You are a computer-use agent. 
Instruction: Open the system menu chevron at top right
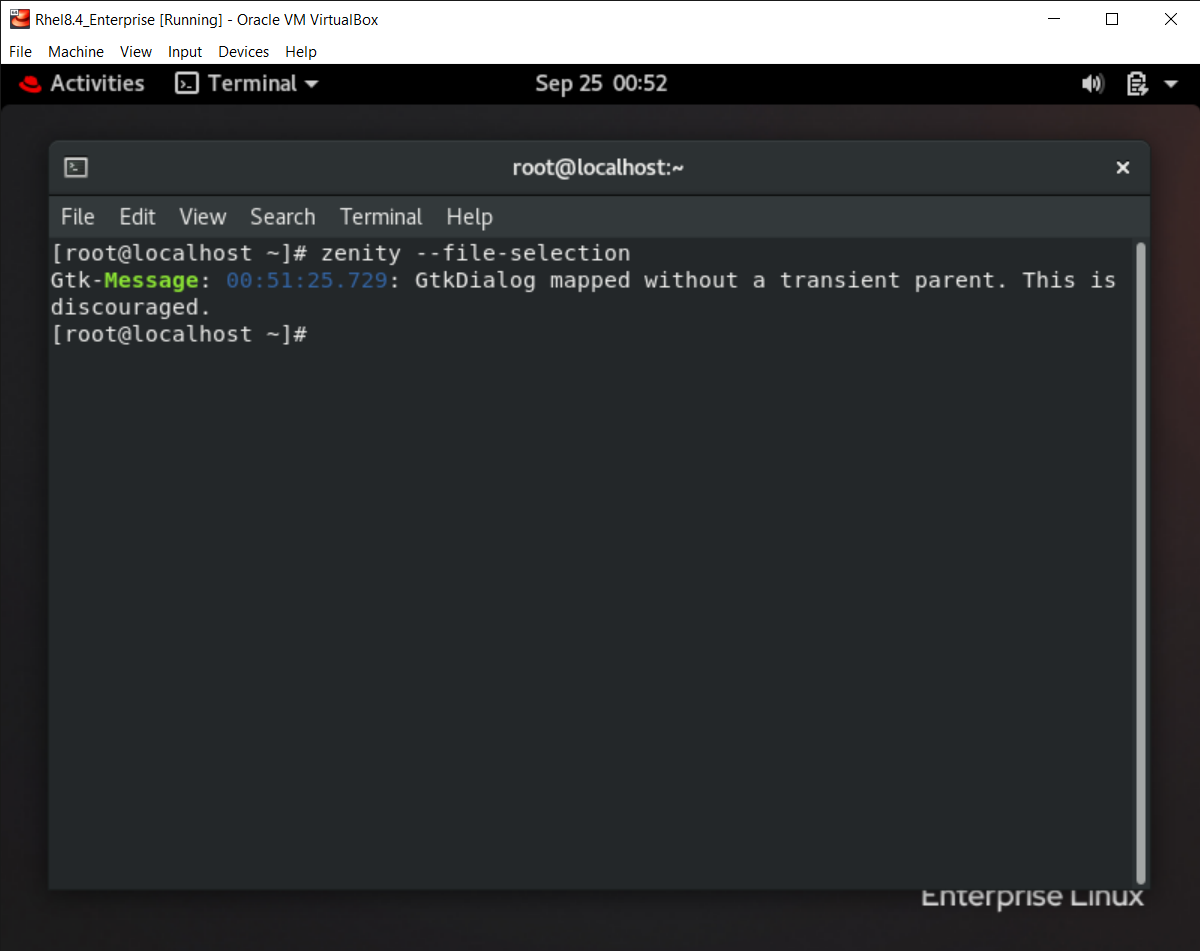point(1171,85)
